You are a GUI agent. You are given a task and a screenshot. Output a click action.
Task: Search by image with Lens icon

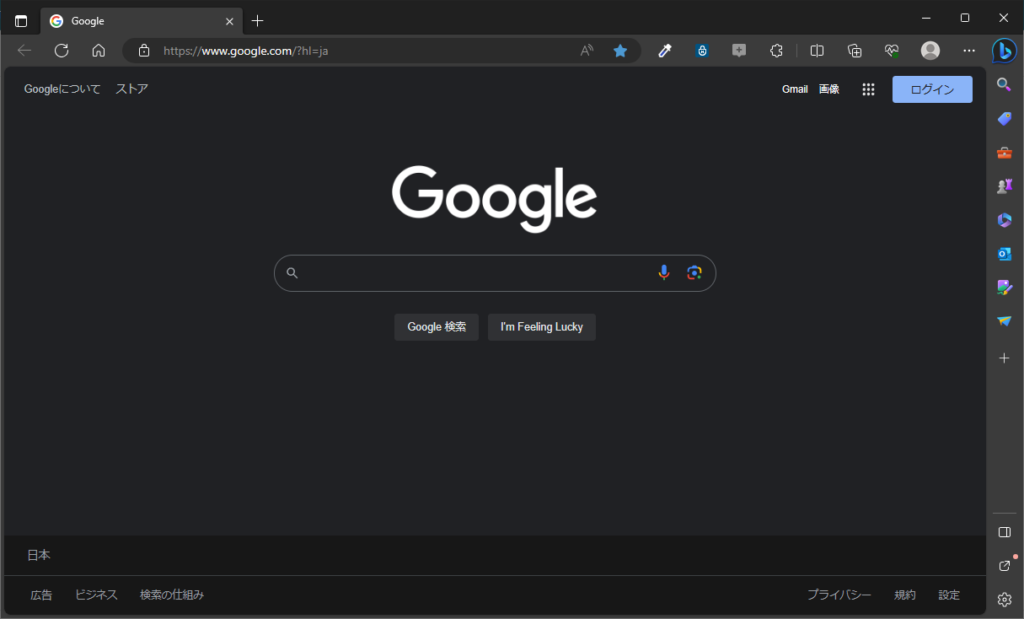pyautogui.click(x=694, y=273)
